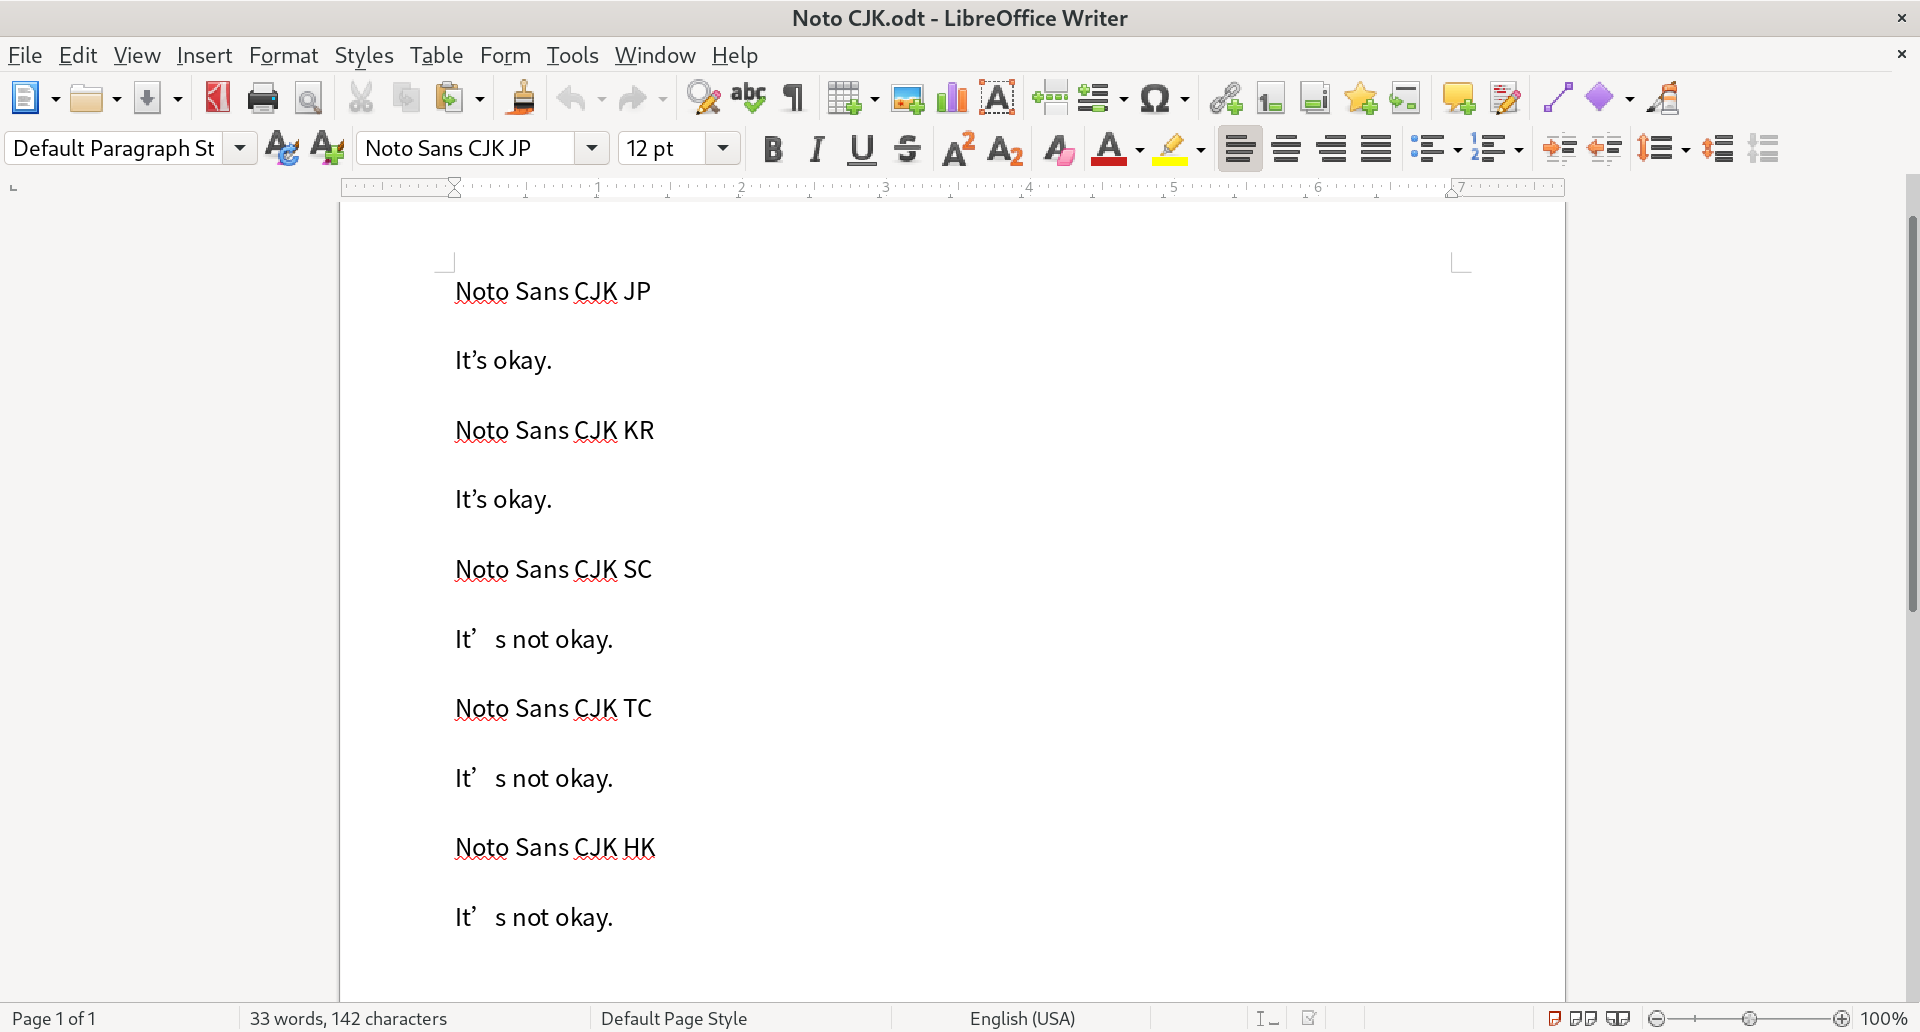The width and height of the screenshot is (1920, 1032).
Task: Insert a hyperlink
Action: tap(1225, 98)
